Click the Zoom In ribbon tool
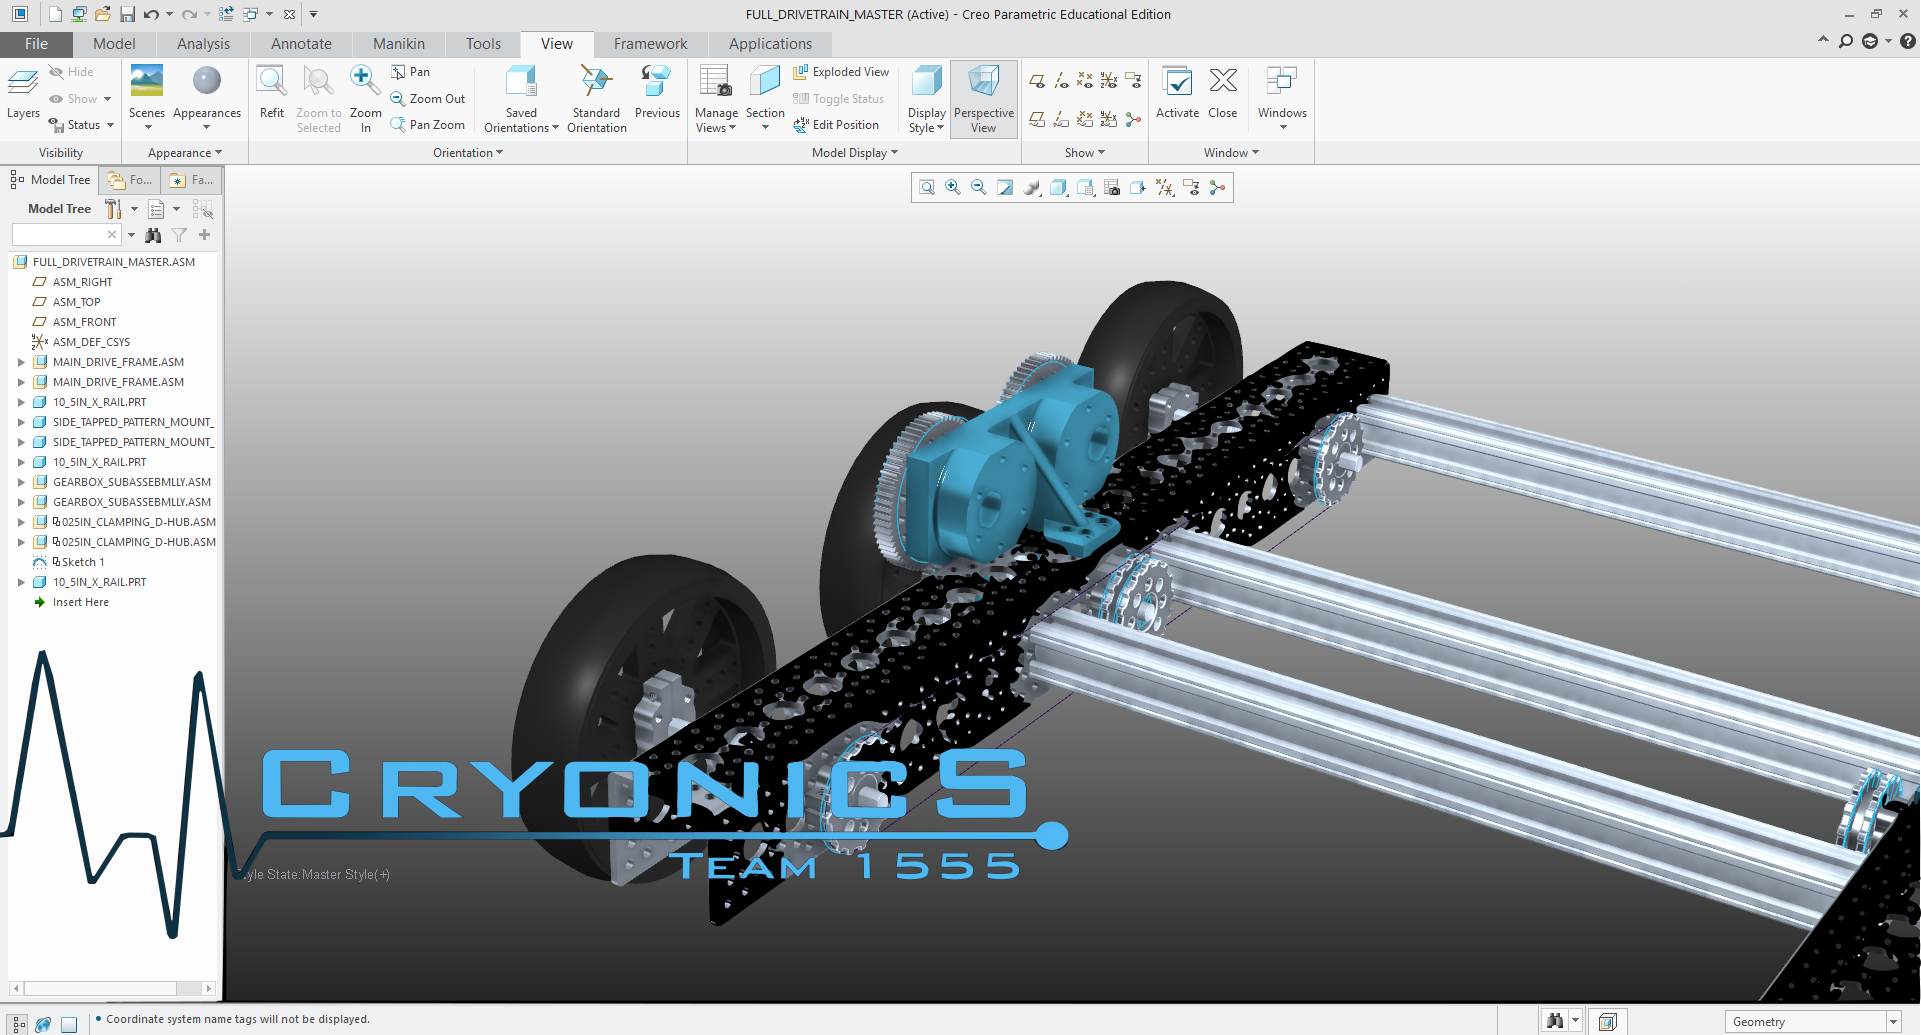 coord(365,98)
